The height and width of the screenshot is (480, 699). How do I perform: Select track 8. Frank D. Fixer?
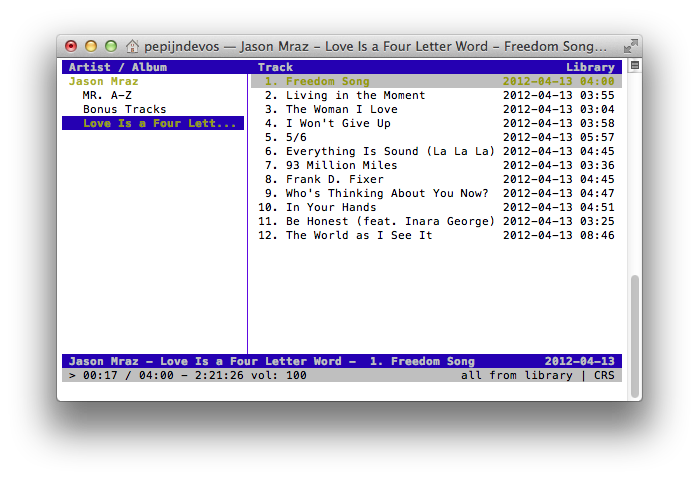(436, 179)
